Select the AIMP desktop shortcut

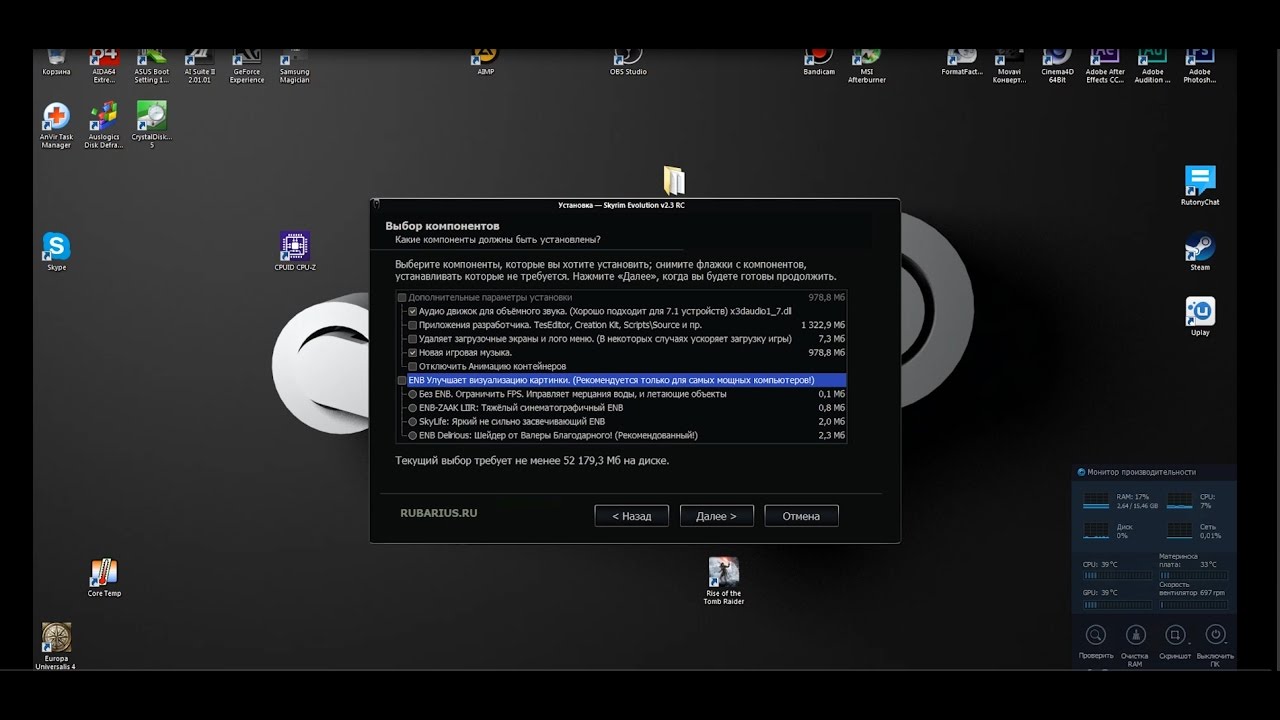485,61
